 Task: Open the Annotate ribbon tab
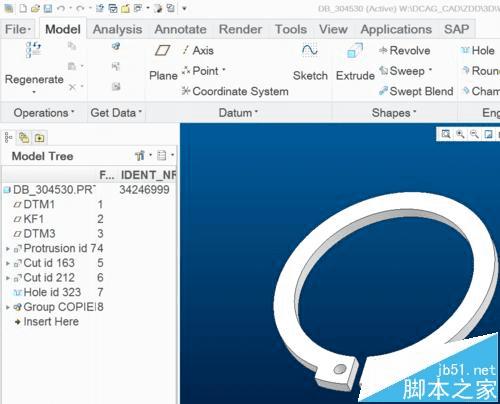(x=180, y=29)
